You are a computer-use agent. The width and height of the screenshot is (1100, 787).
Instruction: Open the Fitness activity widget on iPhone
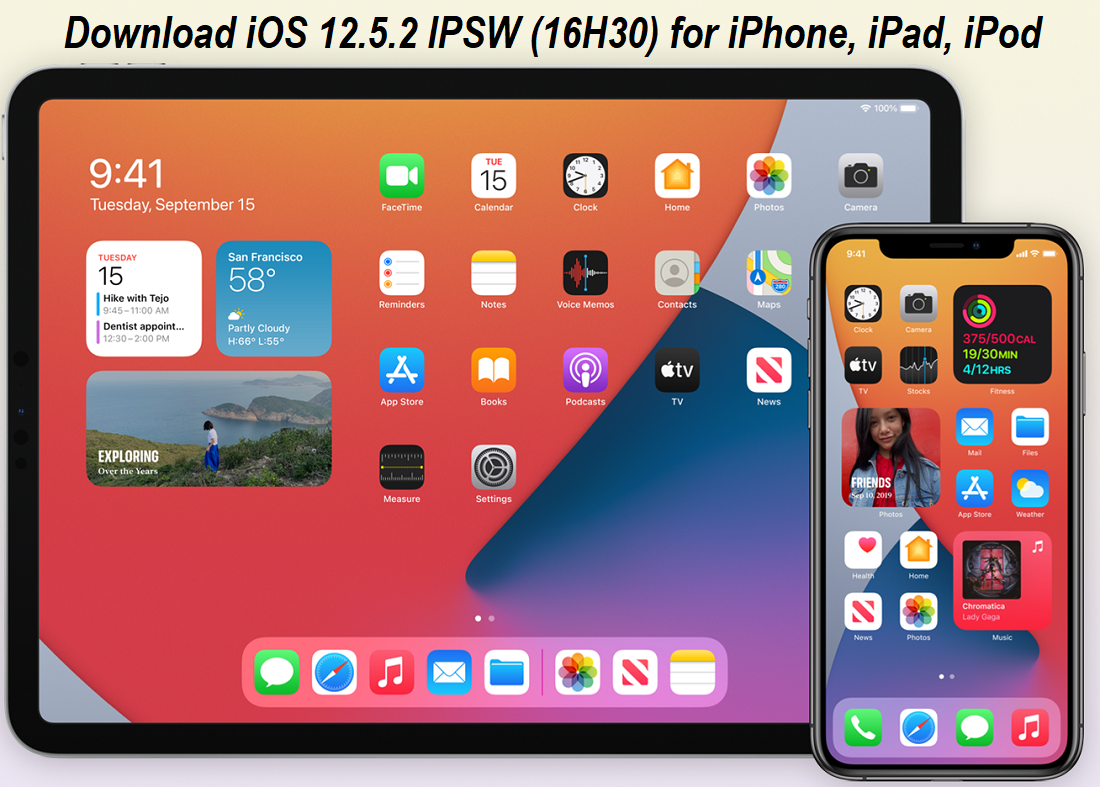pyautogui.click(x=1002, y=335)
